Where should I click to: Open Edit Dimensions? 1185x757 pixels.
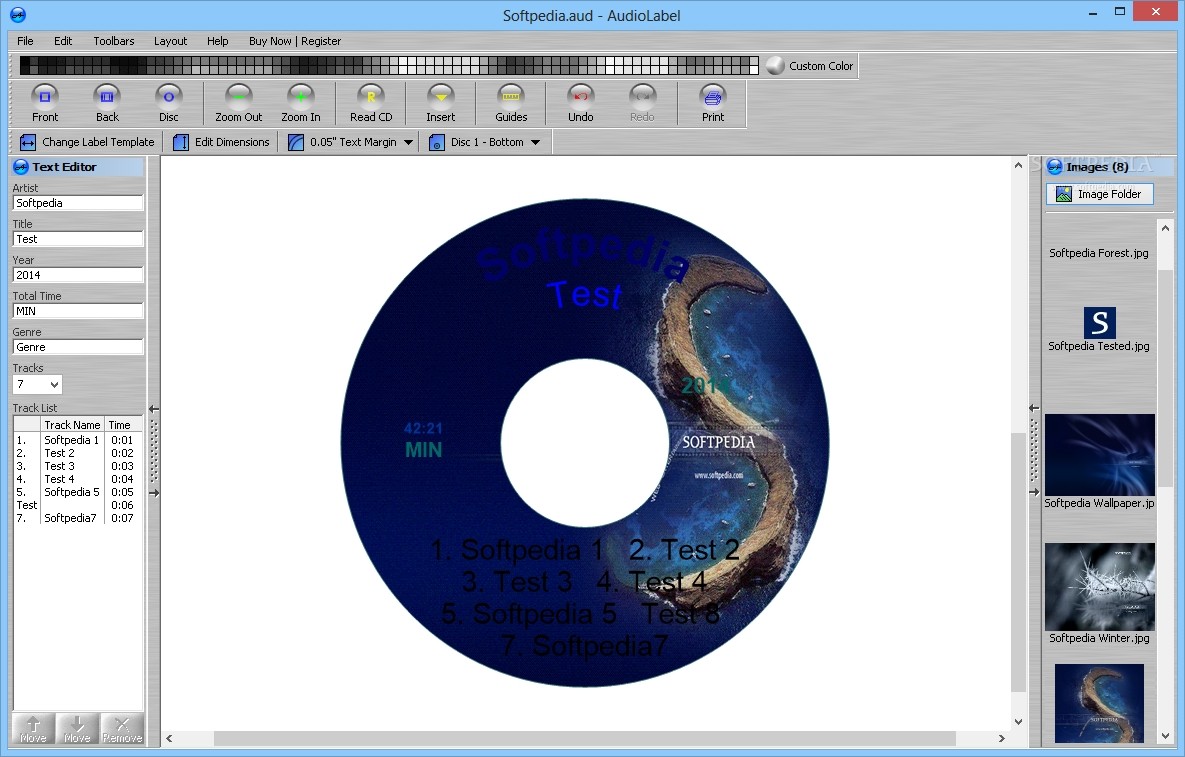[221, 142]
